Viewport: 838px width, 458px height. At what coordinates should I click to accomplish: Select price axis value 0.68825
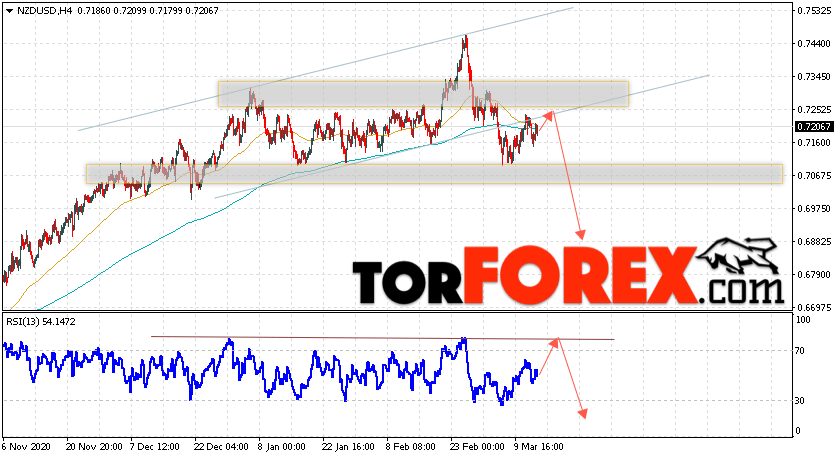tap(814, 242)
